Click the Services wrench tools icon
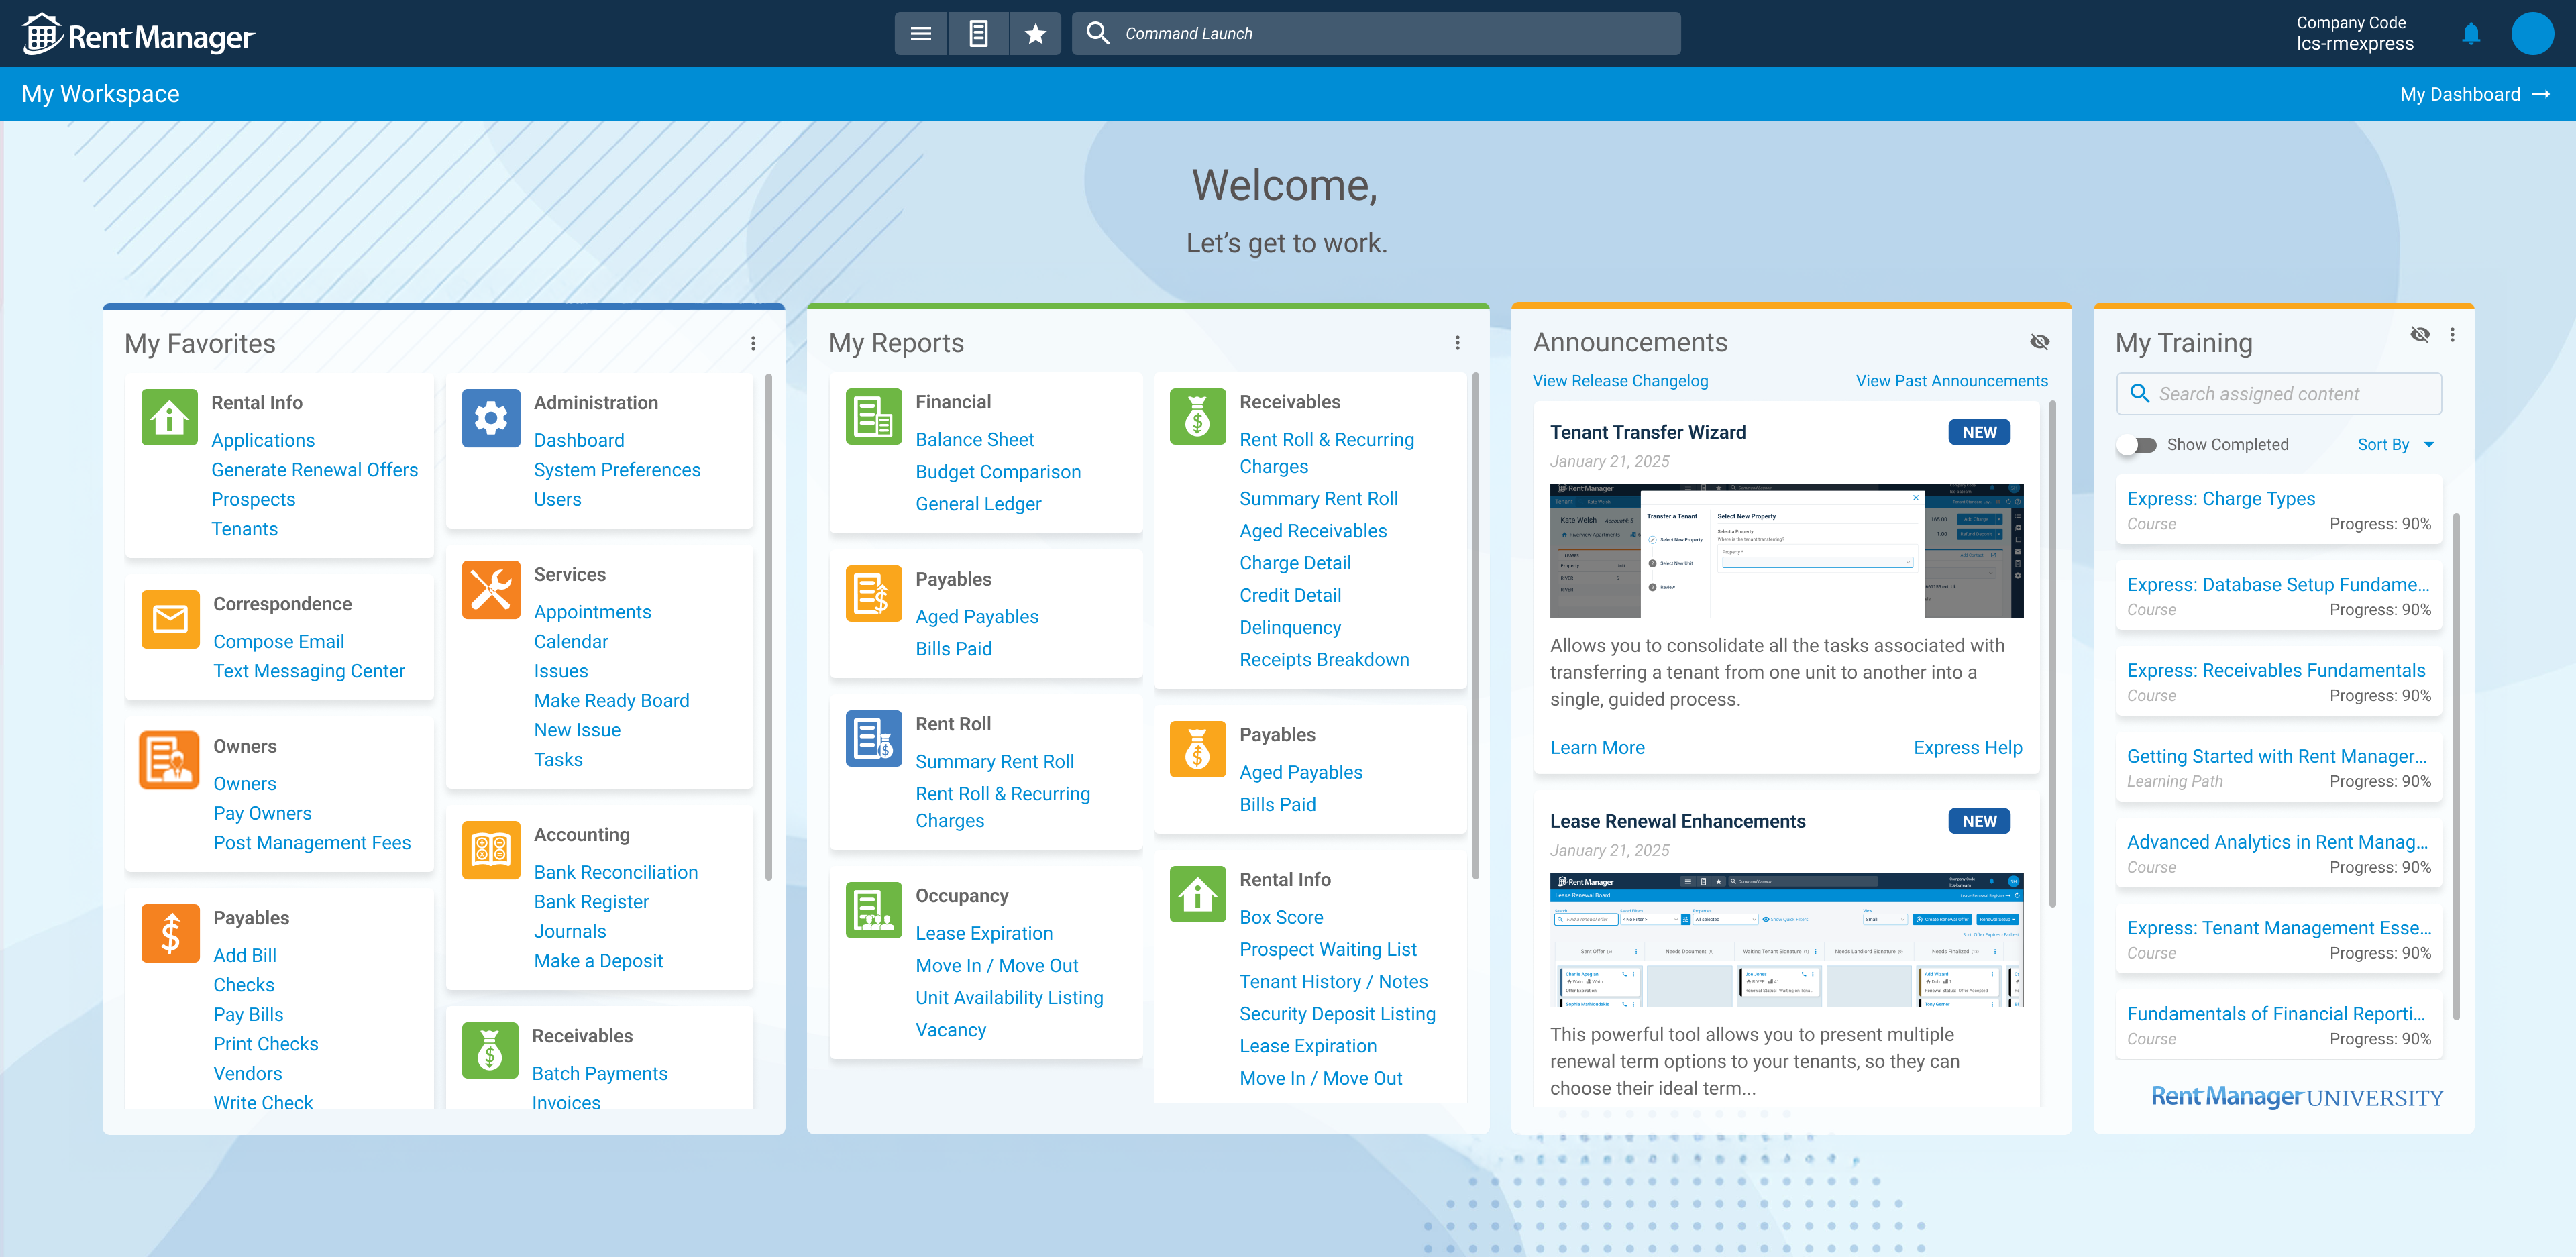The width and height of the screenshot is (2576, 1257). coord(490,590)
